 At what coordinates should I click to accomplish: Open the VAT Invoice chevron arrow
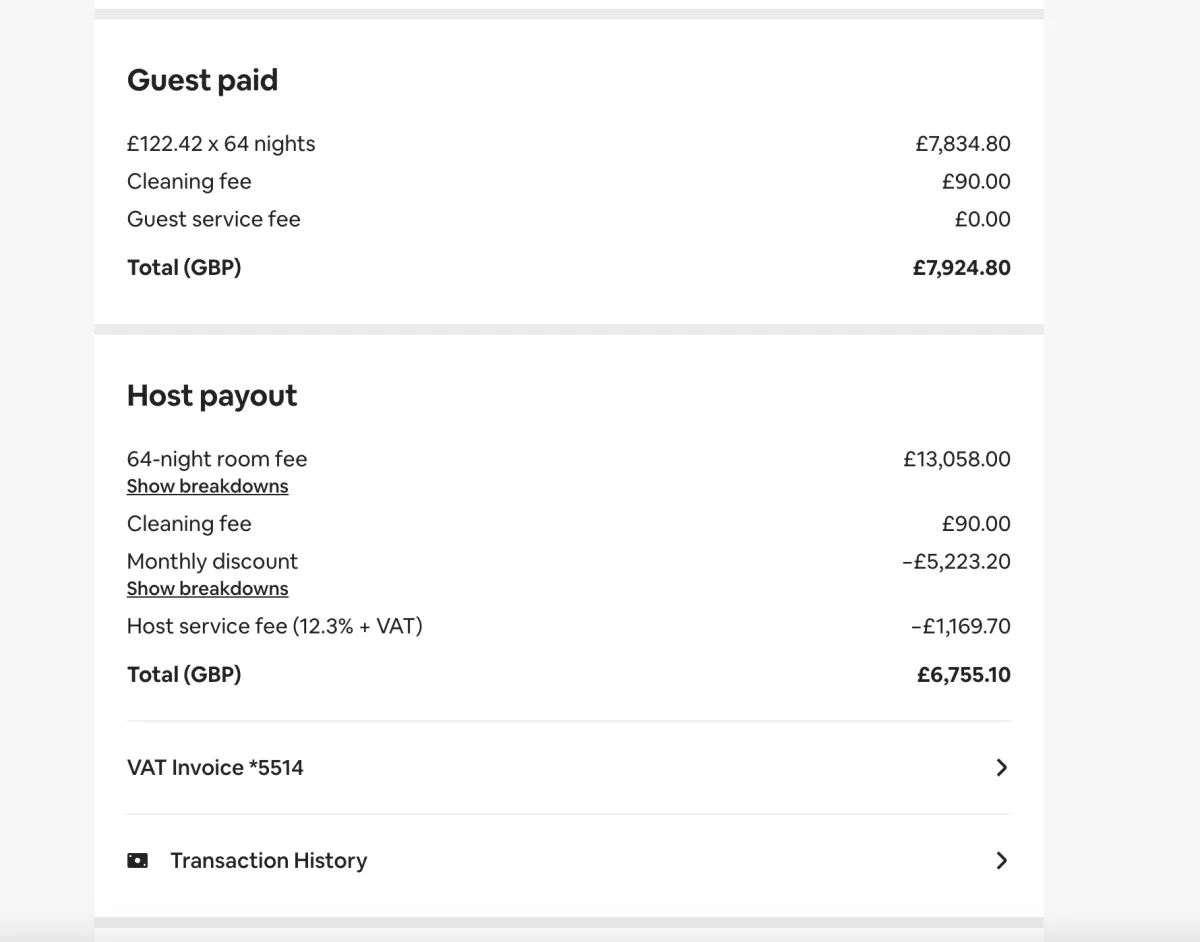(x=1002, y=768)
